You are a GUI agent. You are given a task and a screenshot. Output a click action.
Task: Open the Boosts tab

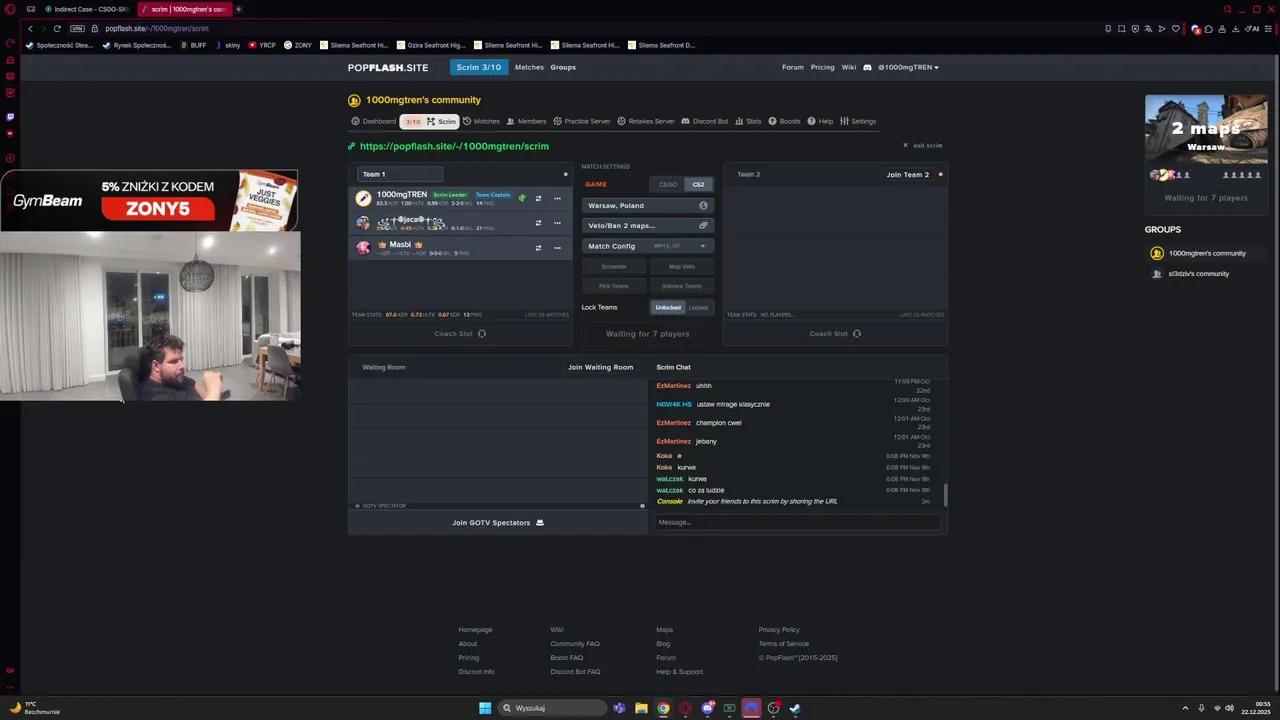click(x=784, y=121)
